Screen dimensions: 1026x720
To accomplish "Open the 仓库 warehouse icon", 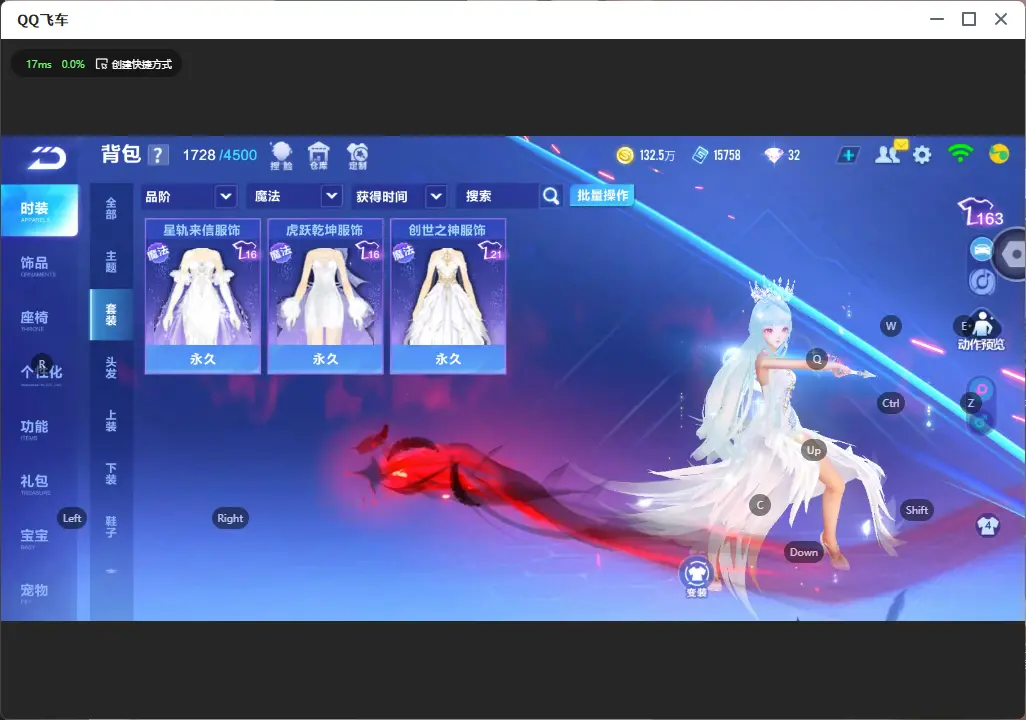I will [x=319, y=156].
